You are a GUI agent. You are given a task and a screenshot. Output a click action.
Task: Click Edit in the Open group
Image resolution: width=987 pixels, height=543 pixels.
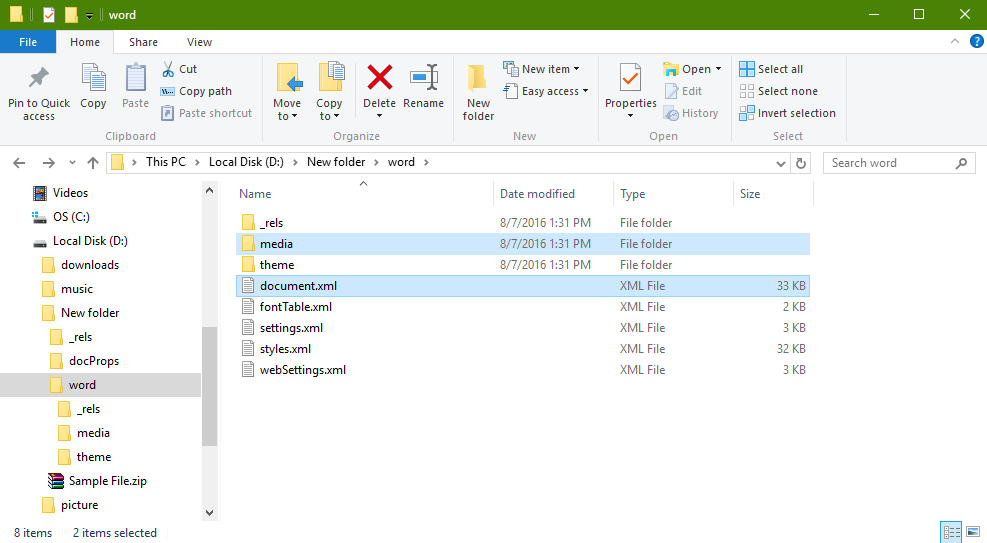pyautogui.click(x=684, y=91)
